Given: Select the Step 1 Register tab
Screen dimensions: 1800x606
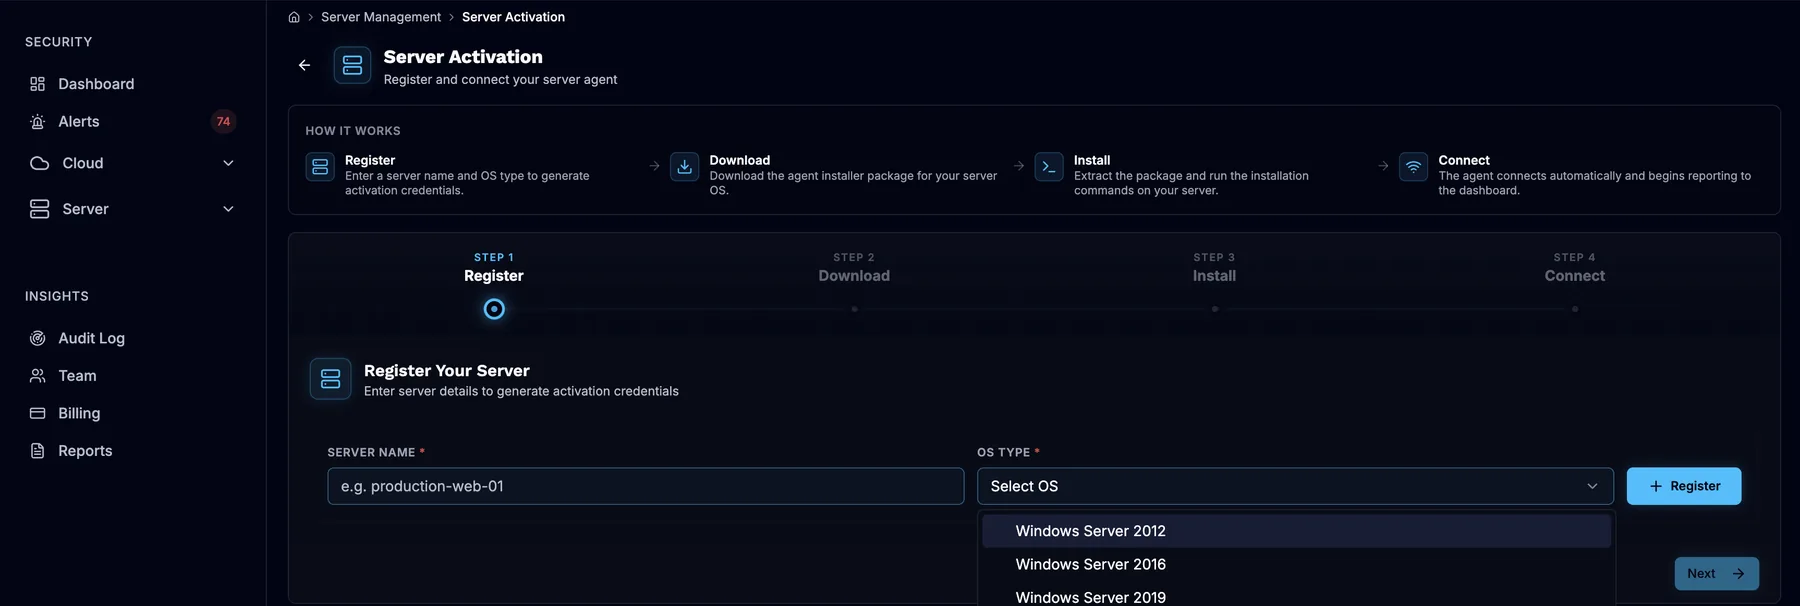Looking at the screenshot, I should tap(494, 267).
